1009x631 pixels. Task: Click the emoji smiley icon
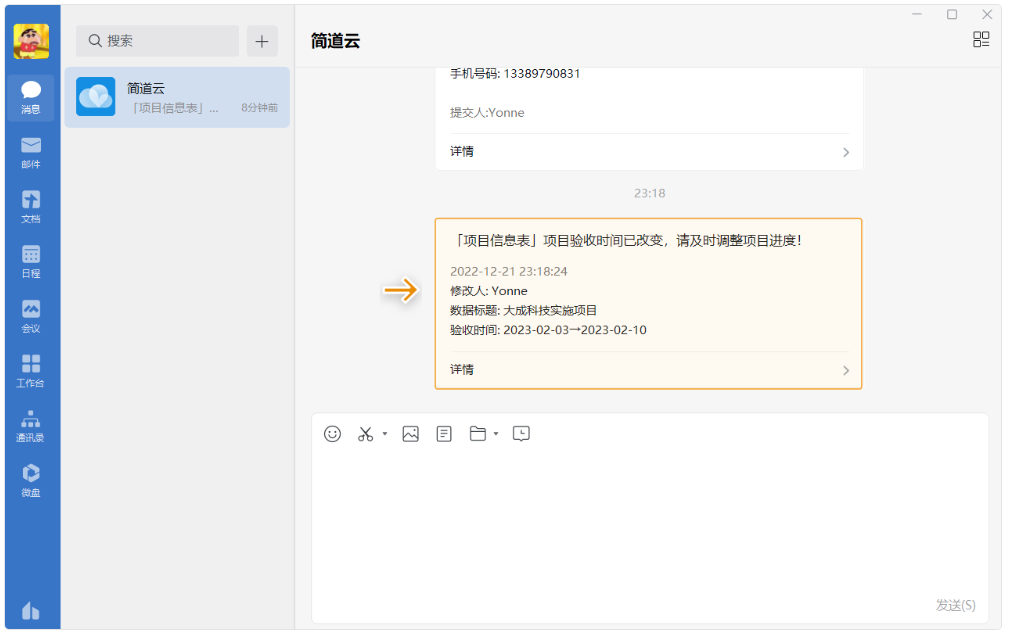click(333, 434)
